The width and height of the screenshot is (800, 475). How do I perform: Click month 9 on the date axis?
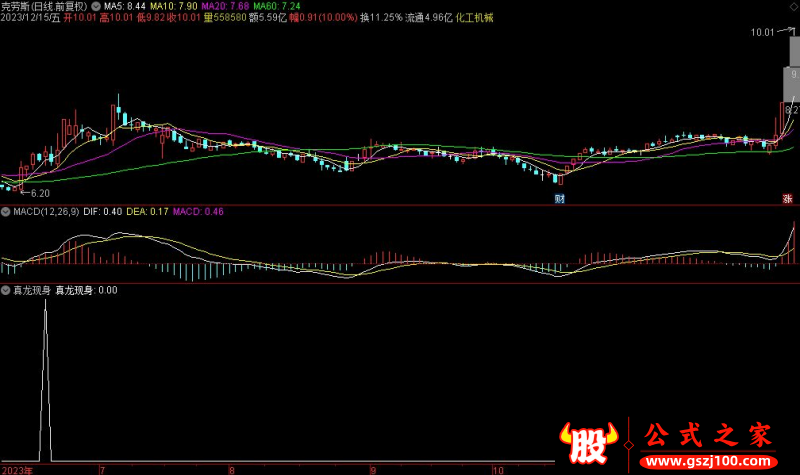coord(373,468)
